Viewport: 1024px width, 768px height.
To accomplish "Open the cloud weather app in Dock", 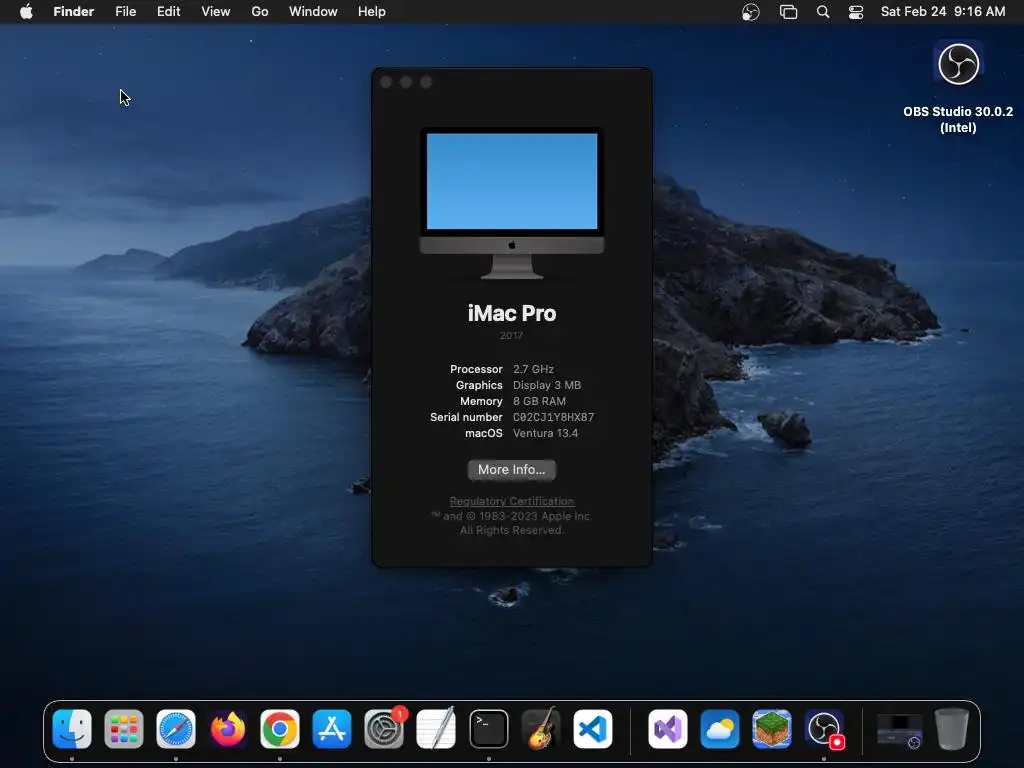I will click(720, 729).
